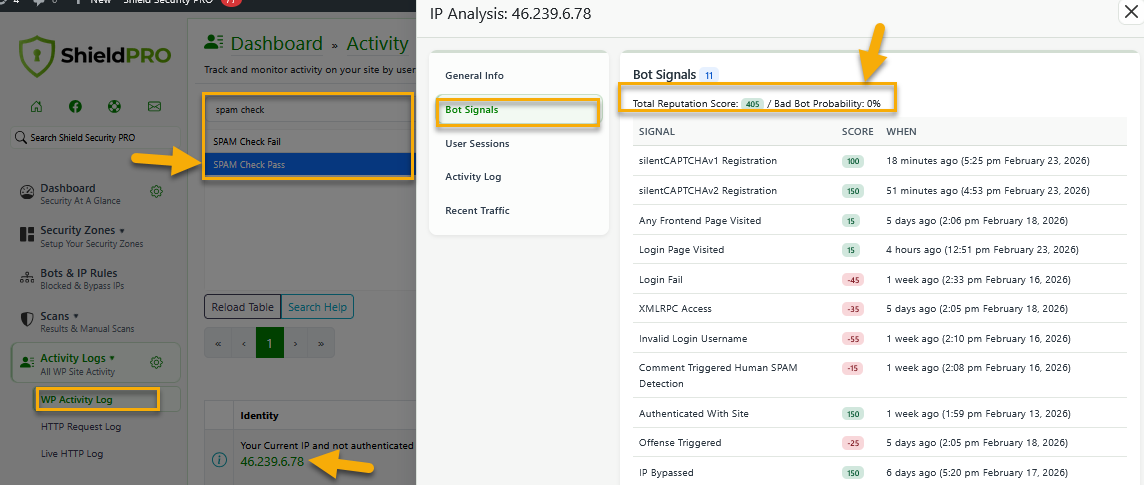Click the Identity column header

(x=260, y=416)
